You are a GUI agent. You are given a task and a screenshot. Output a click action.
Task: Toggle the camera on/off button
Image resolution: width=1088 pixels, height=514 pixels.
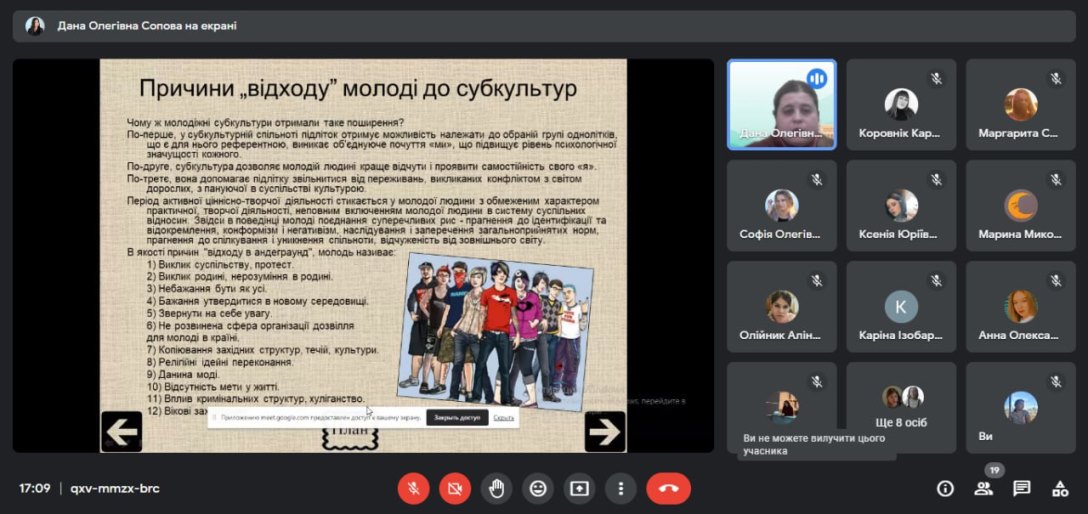tap(454, 488)
